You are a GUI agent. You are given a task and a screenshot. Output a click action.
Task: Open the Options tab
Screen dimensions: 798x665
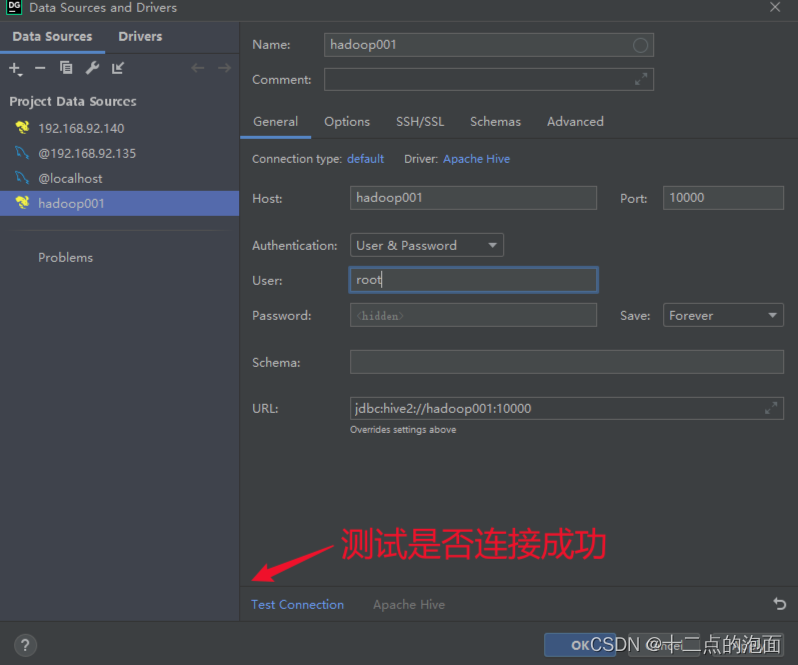coord(347,122)
